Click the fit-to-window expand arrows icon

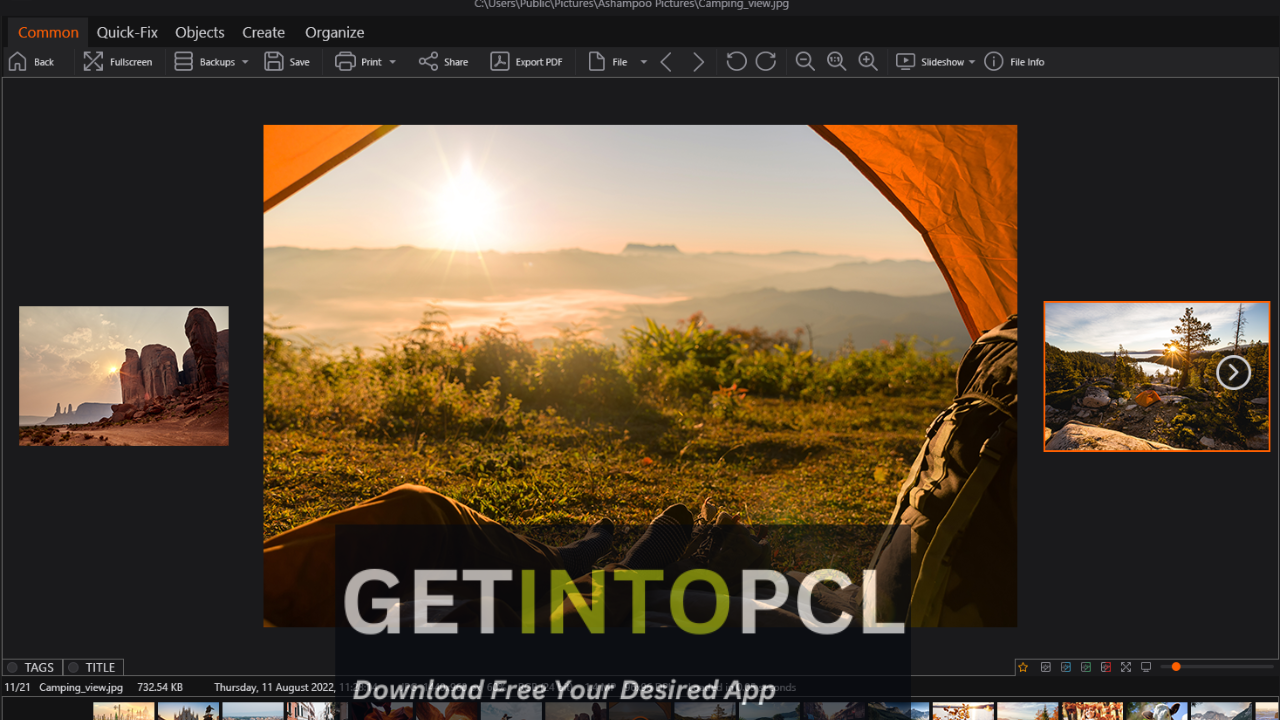click(1126, 667)
